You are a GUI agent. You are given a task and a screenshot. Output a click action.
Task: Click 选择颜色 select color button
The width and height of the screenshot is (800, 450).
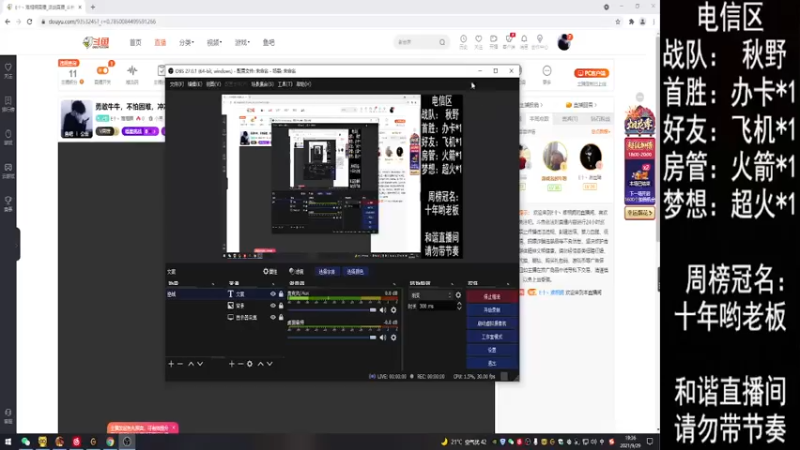(355, 271)
